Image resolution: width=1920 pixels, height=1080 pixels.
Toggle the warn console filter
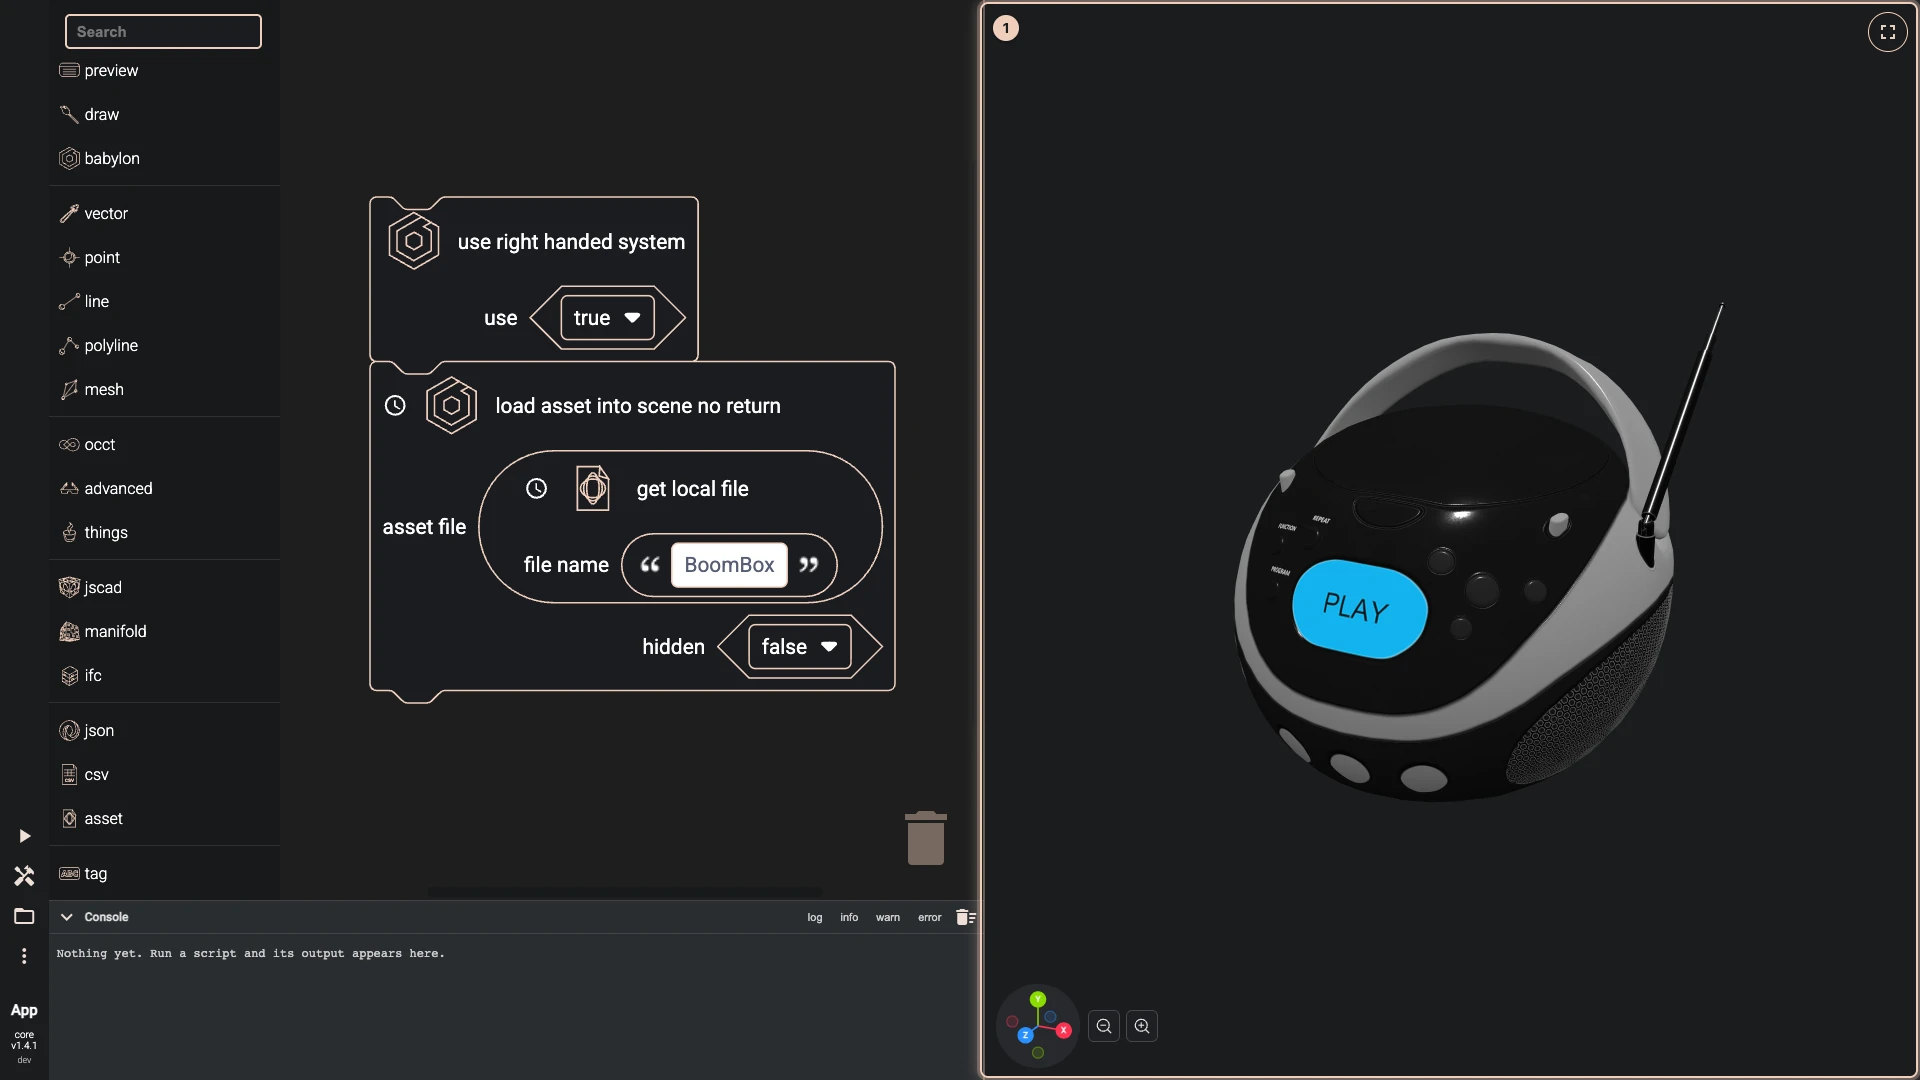pos(888,917)
